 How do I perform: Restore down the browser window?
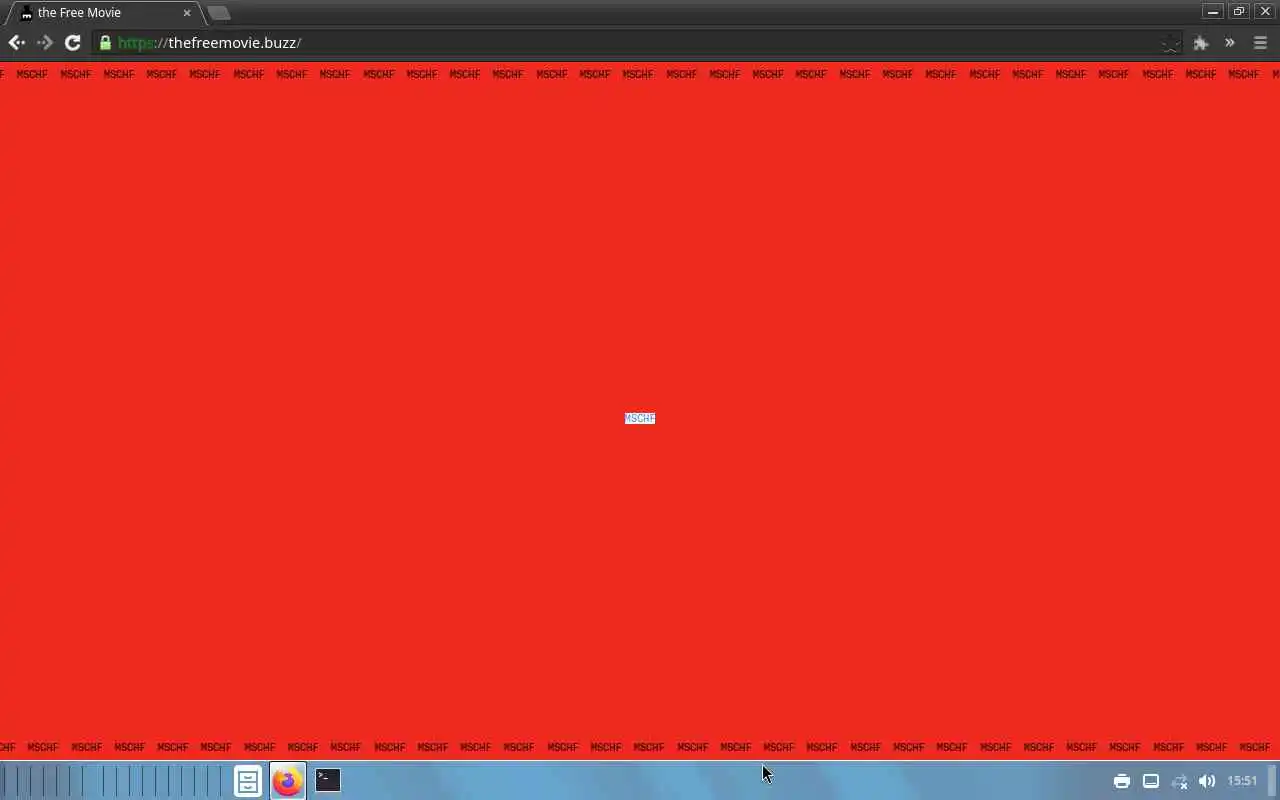[1239, 12]
